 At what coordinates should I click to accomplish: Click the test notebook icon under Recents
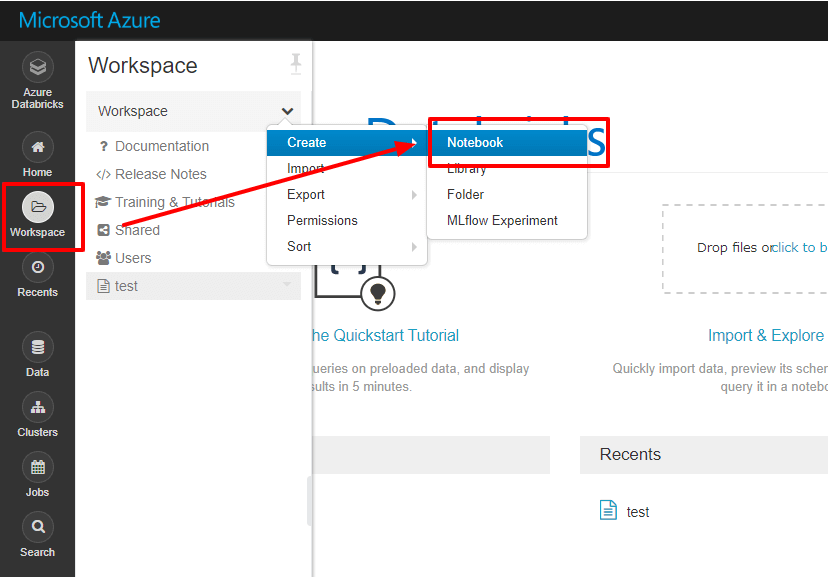608,510
